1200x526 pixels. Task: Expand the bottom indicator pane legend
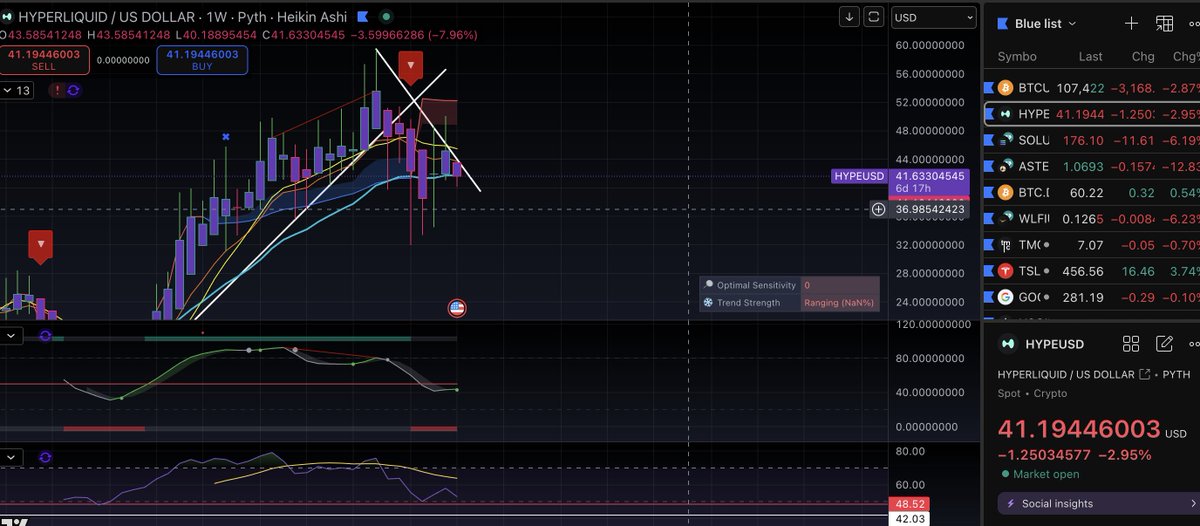click(11, 457)
